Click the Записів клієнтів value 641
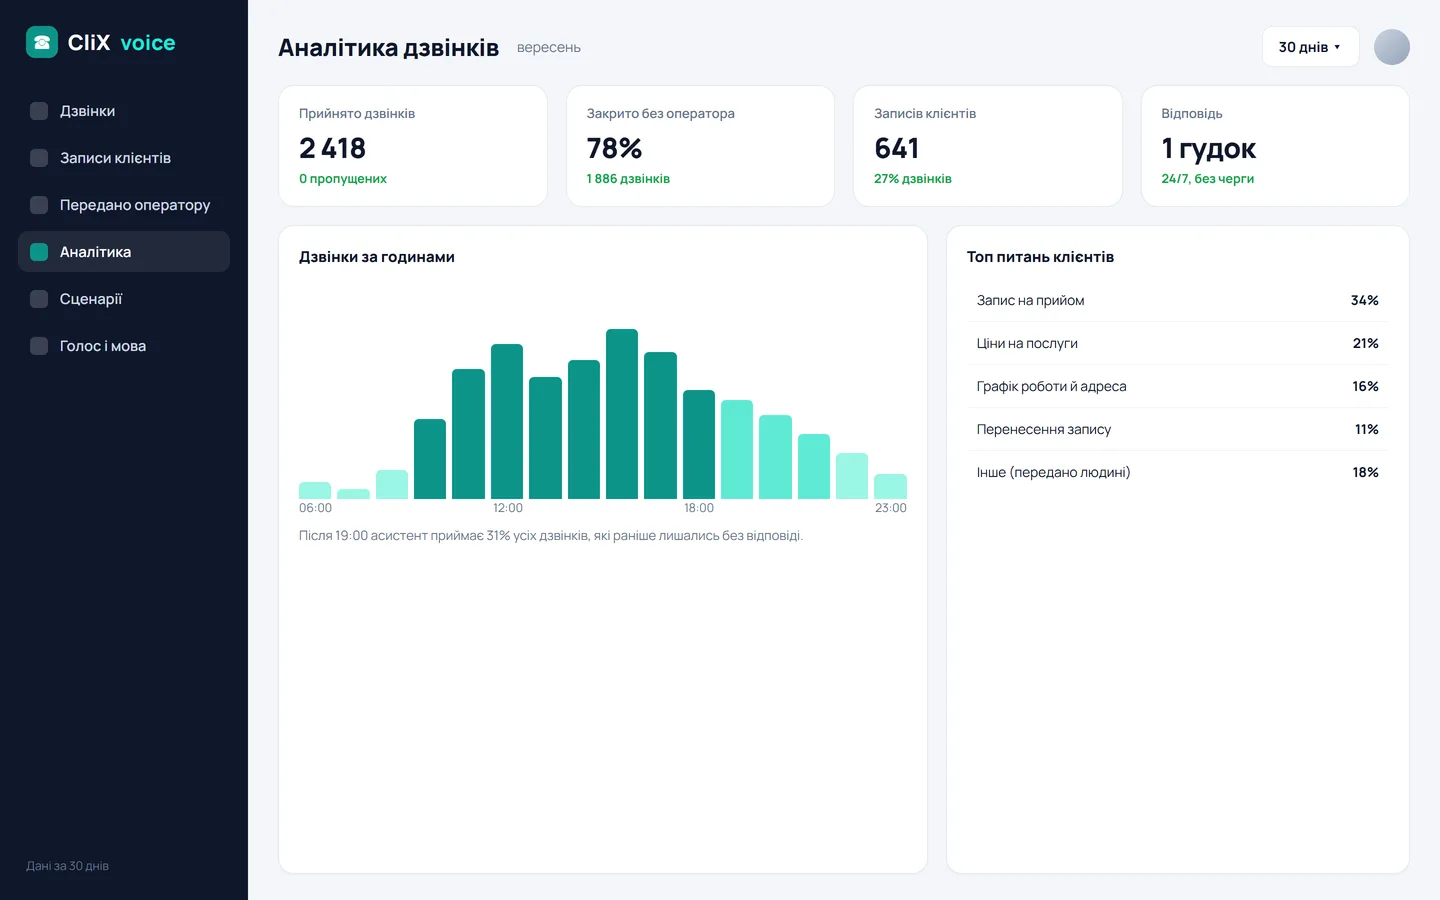Viewport: 1440px width, 900px height. pos(897,148)
